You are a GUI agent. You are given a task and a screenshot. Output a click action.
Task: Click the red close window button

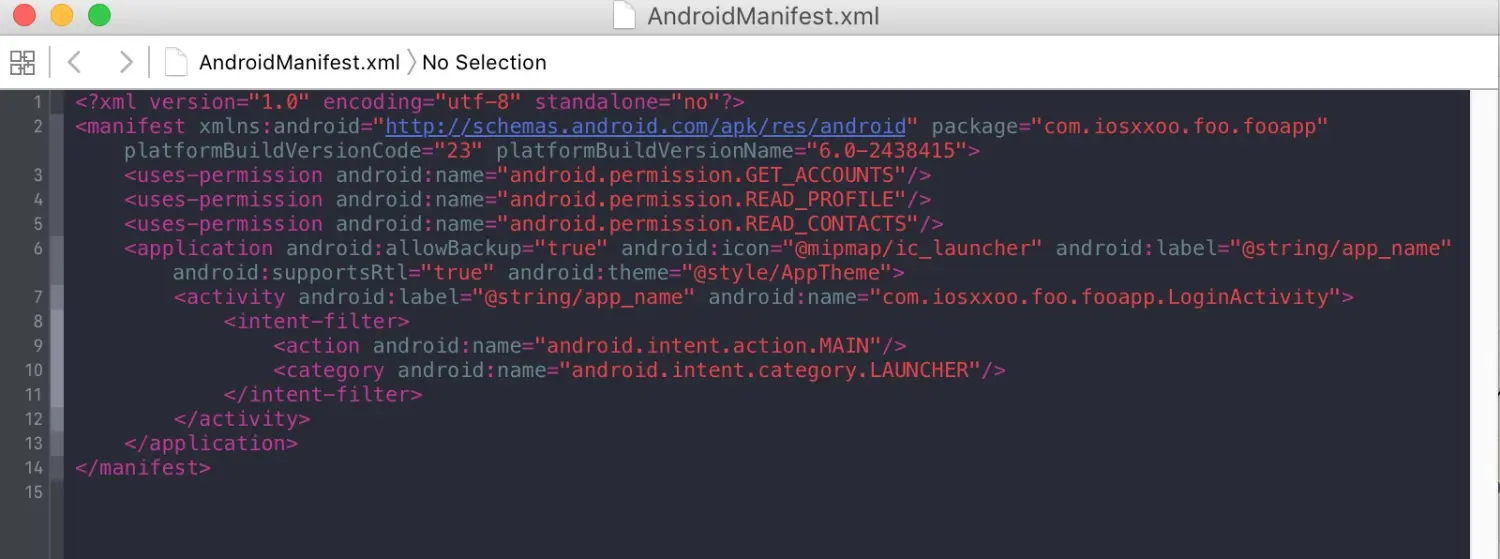(x=25, y=15)
